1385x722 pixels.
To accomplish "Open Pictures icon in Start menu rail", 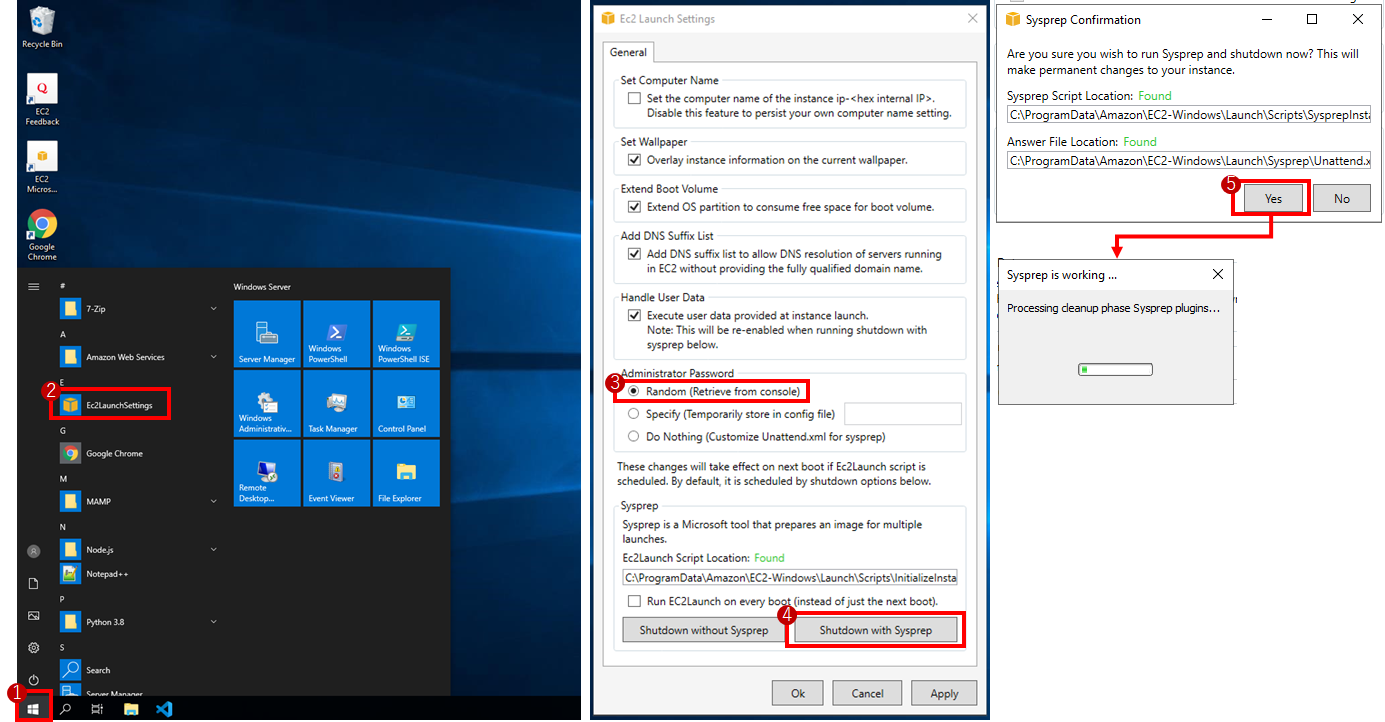I will [x=33, y=615].
